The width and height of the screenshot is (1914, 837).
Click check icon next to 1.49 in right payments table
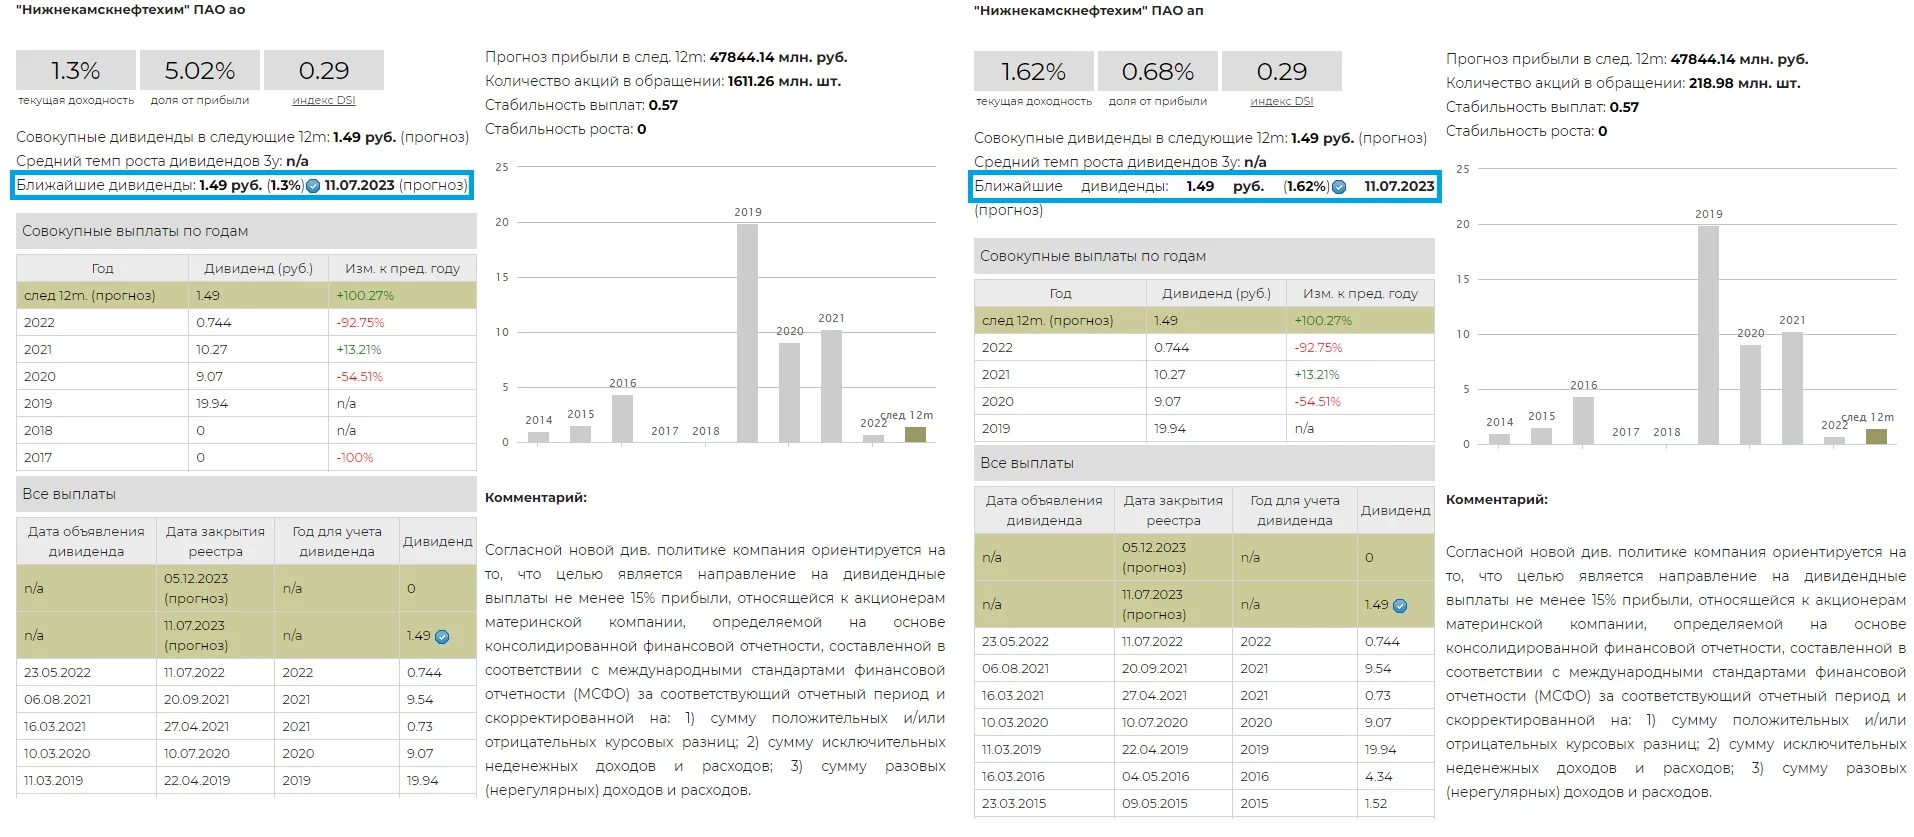coord(1400,605)
